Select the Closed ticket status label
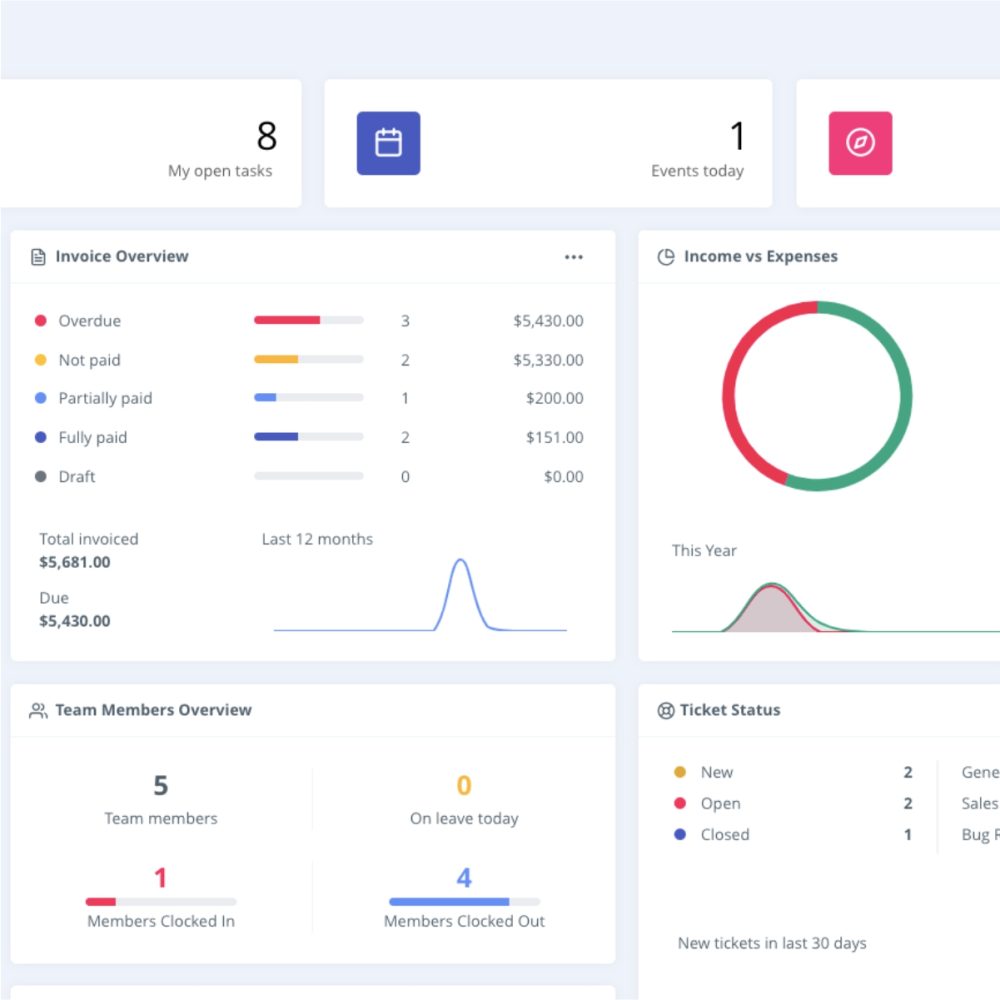 (725, 834)
